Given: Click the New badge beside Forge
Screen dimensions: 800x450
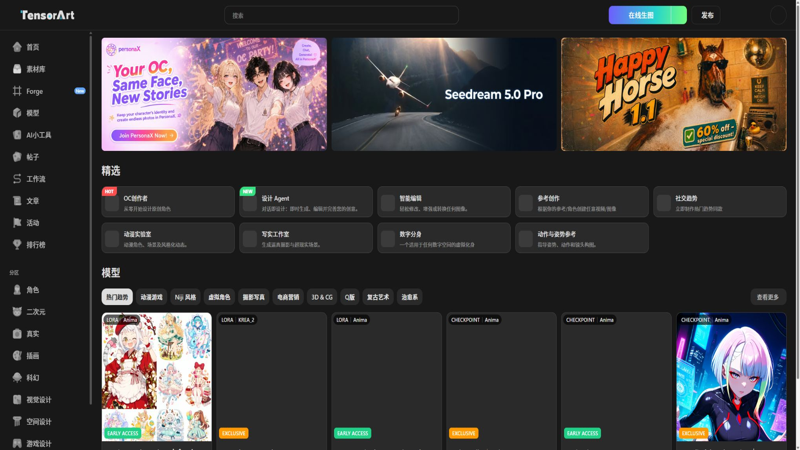Looking at the screenshot, I should click(80, 91).
